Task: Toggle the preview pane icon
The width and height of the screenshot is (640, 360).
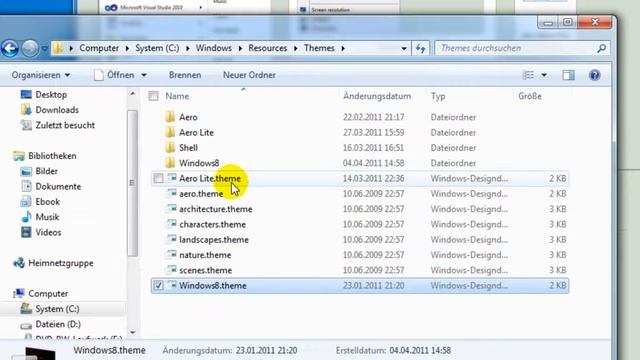Action: (x=568, y=75)
